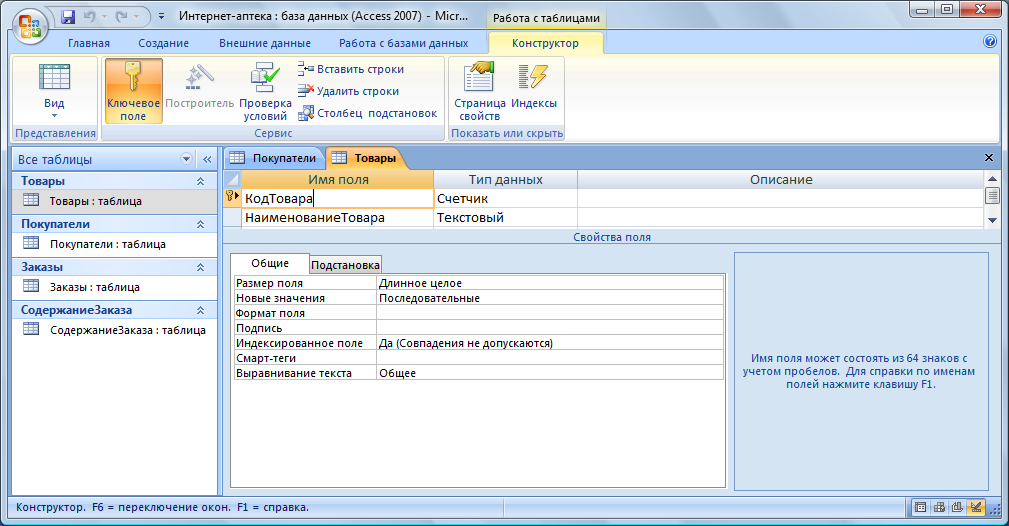Viewport: 1009px width, 526px height.
Task: Select Заказы : таблица item
Action: point(115,287)
